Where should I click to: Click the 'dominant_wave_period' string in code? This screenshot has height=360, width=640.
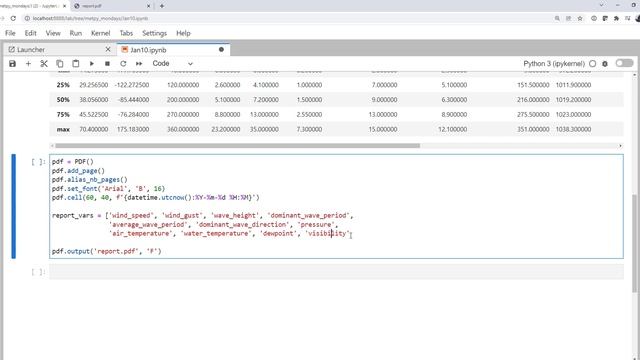tap(309, 216)
